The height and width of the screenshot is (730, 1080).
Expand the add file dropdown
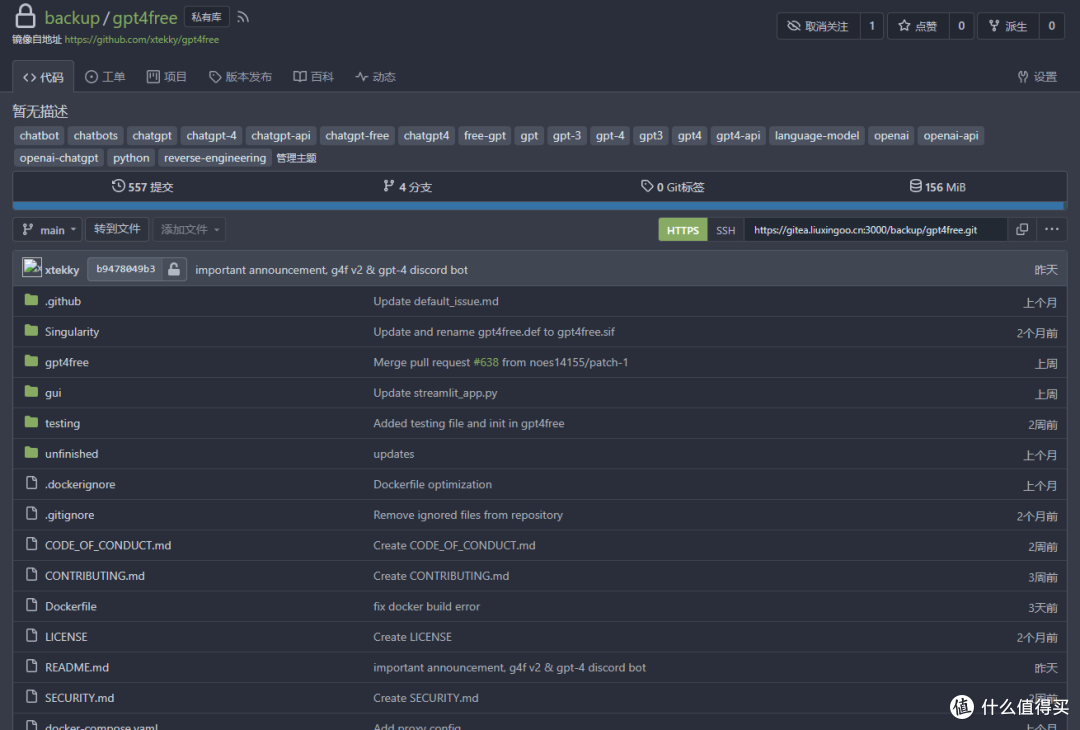[189, 230]
